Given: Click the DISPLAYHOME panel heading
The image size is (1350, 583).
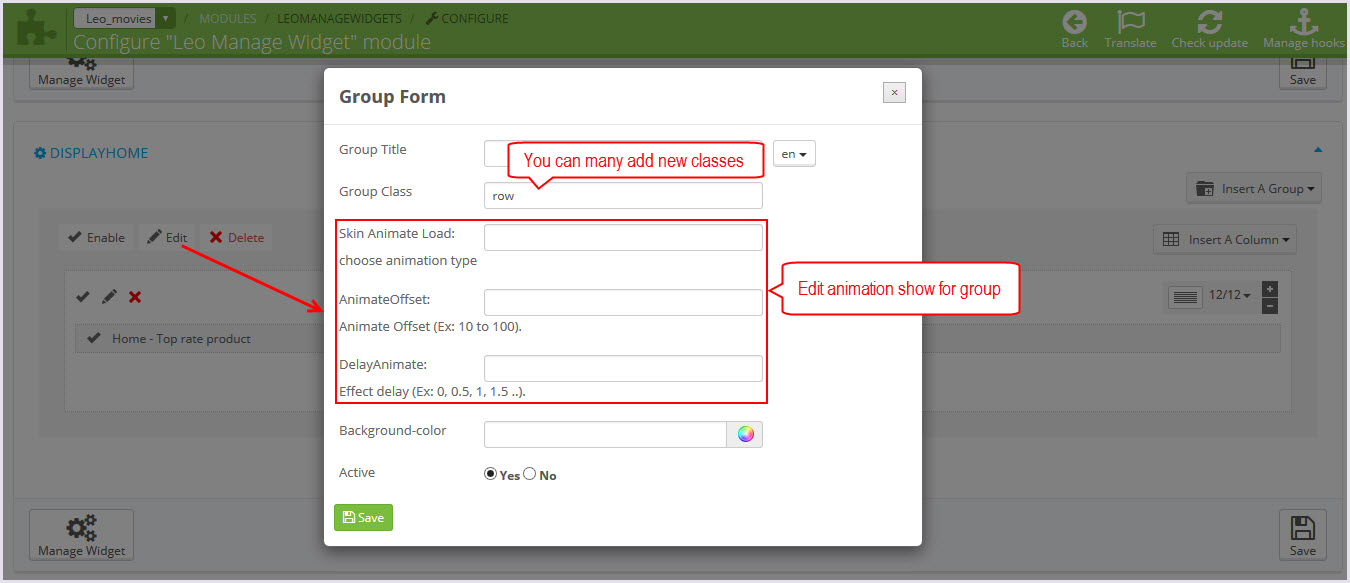Looking at the screenshot, I should 91,153.
